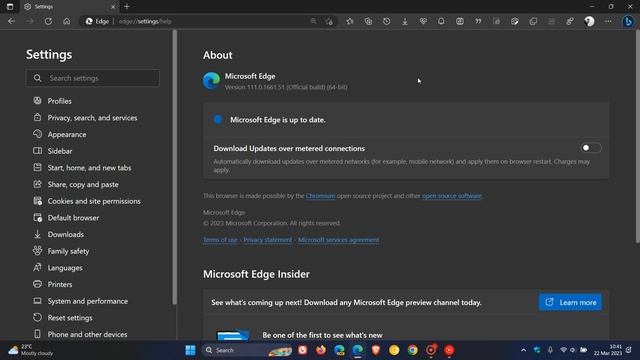Image resolution: width=640 pixels, height=360 pixels.
Task: Open the Favorites toolbar button
Action: tap(350, 21)
